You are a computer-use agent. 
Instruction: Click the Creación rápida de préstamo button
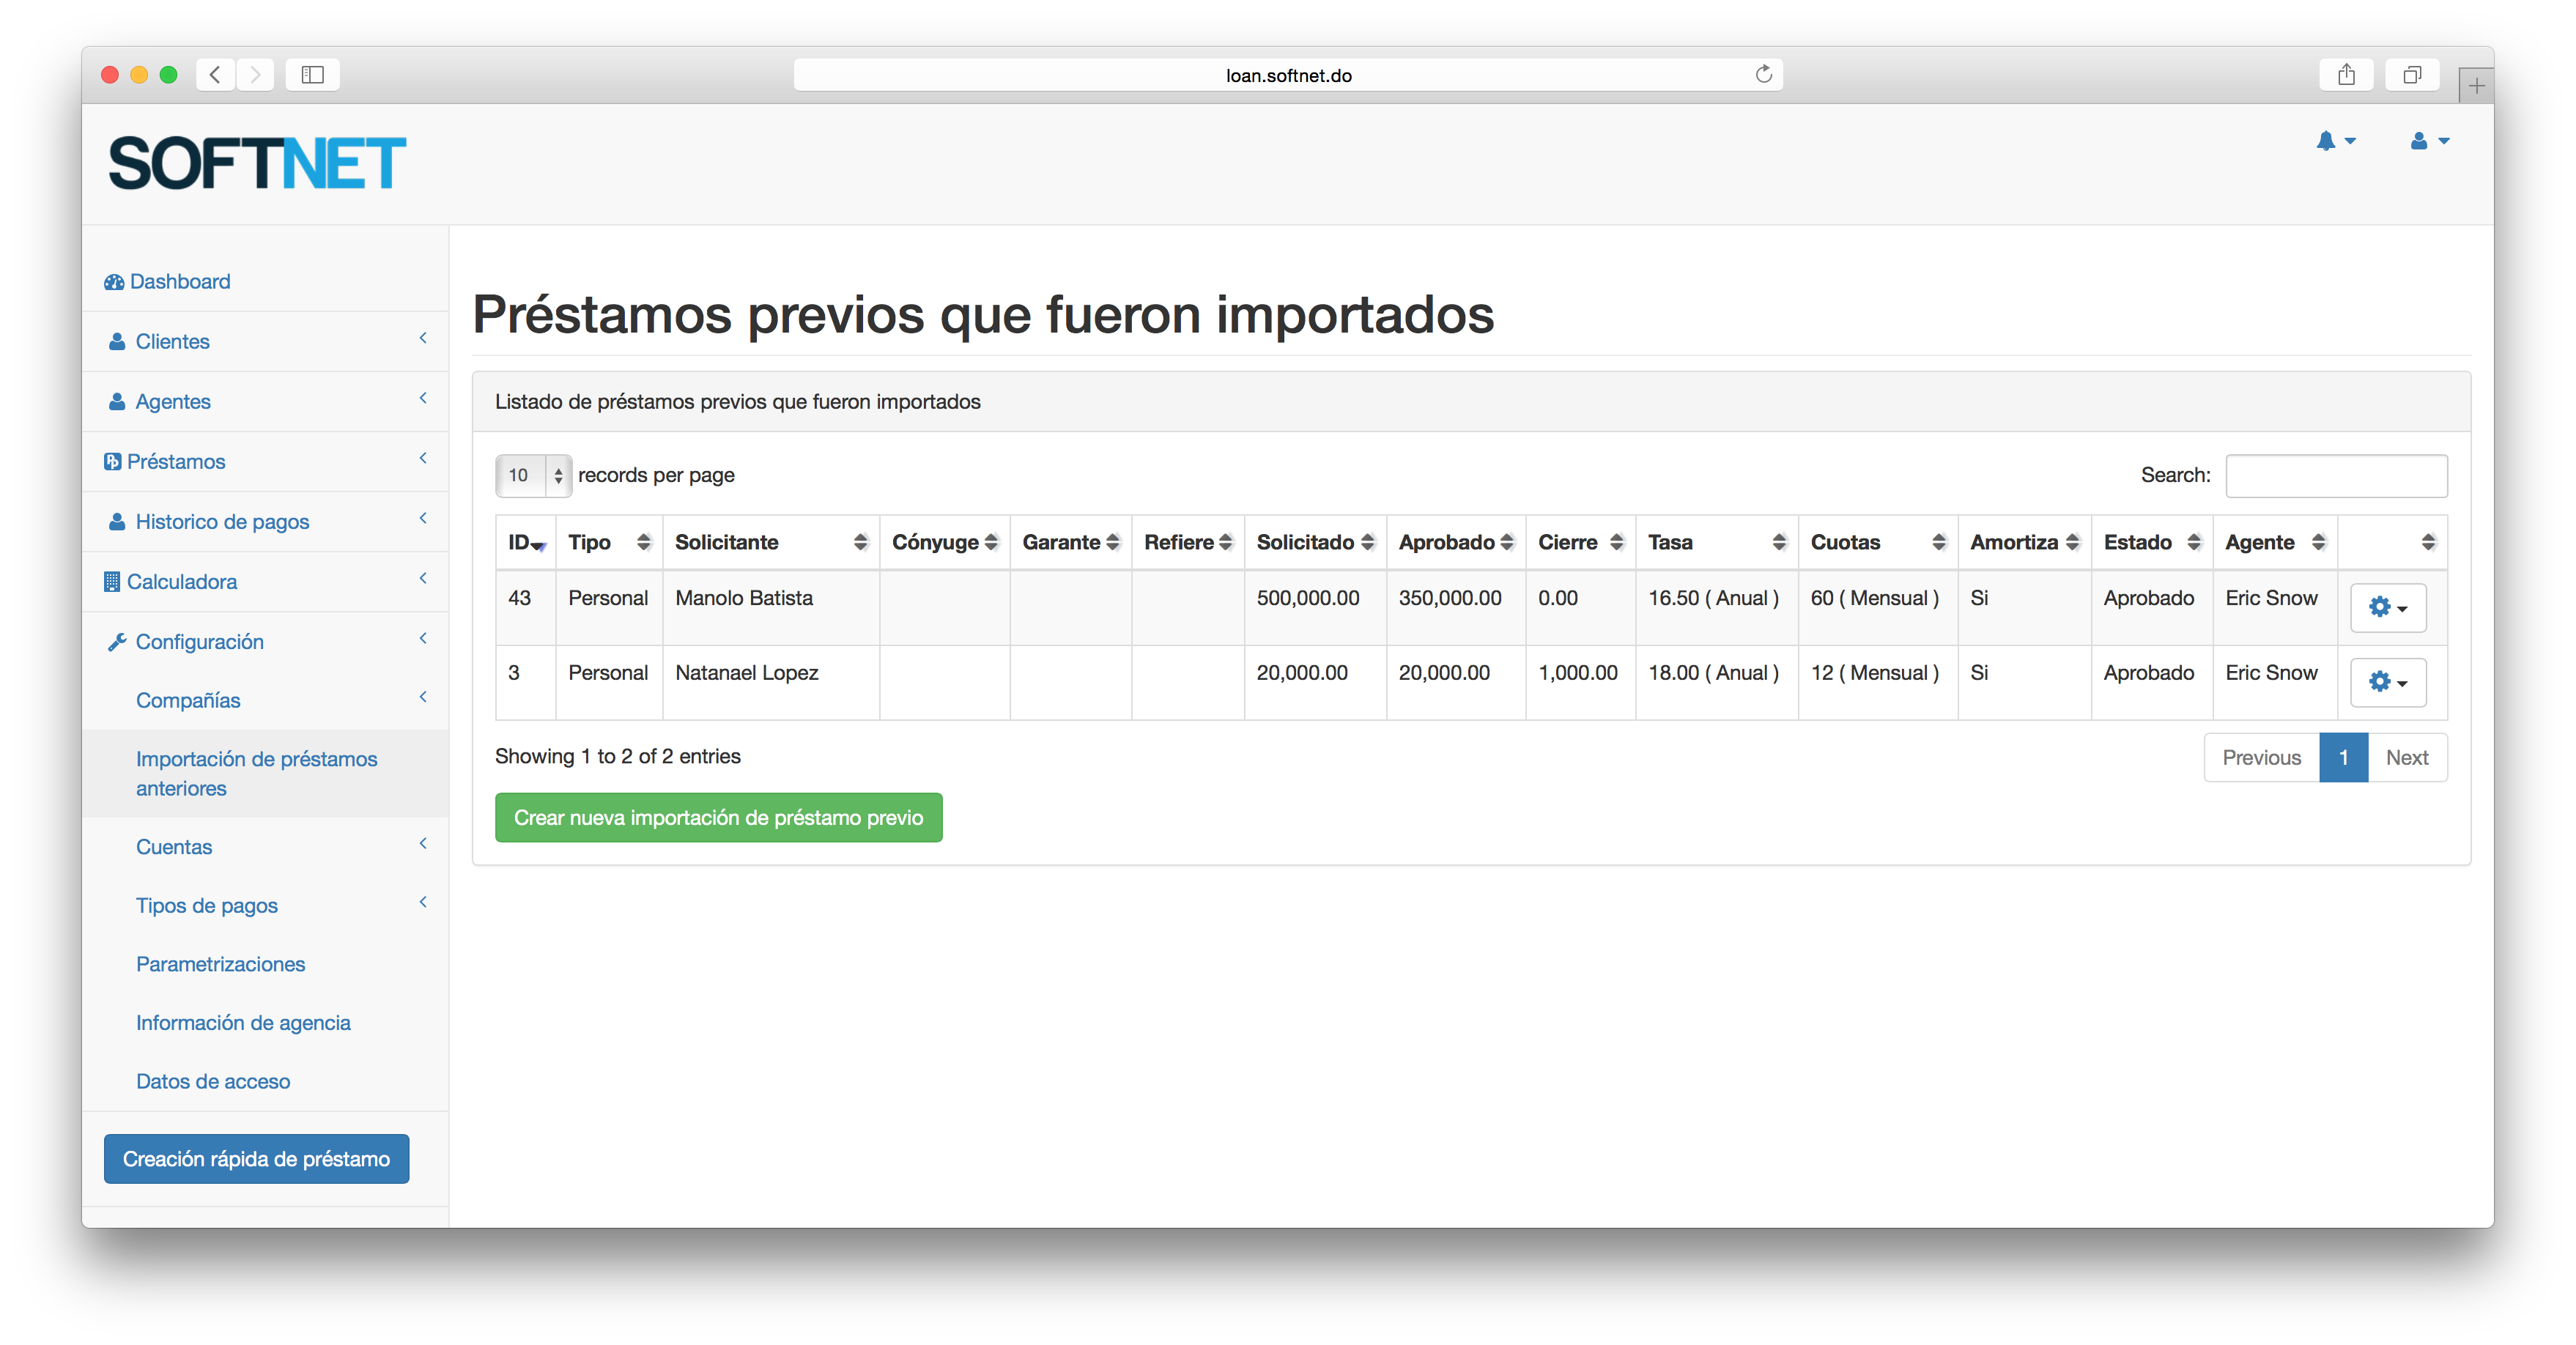pos(256,1158)
